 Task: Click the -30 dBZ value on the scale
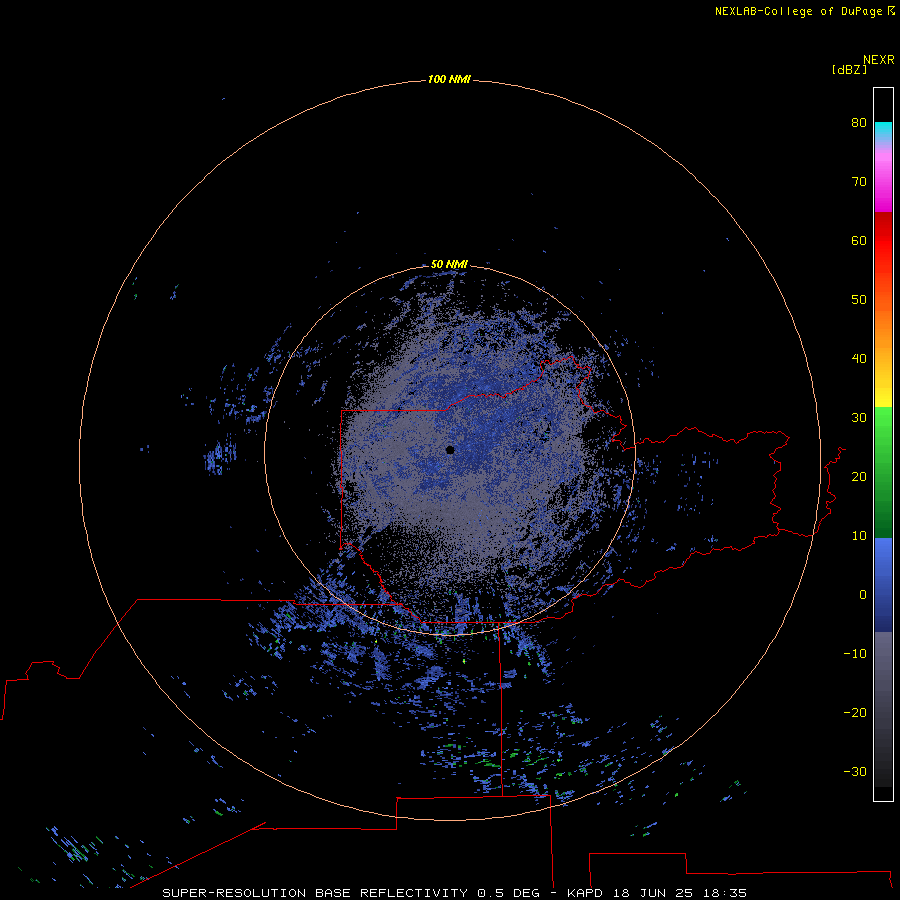coord(855,772)
